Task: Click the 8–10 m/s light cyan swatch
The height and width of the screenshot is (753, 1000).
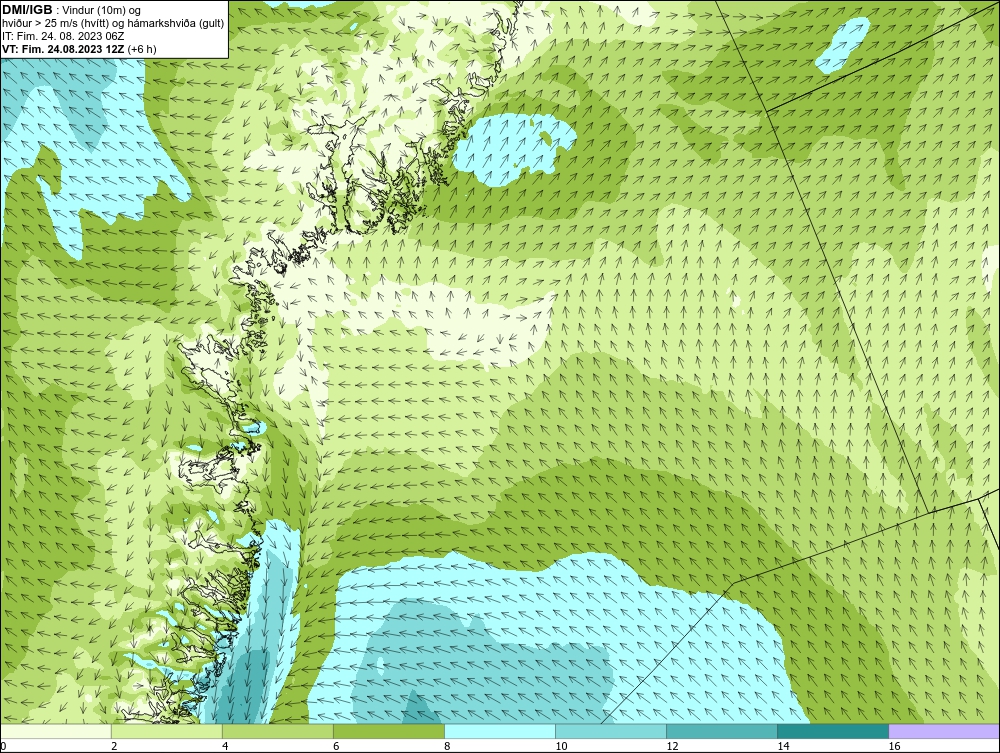Action: coord(500,731)
